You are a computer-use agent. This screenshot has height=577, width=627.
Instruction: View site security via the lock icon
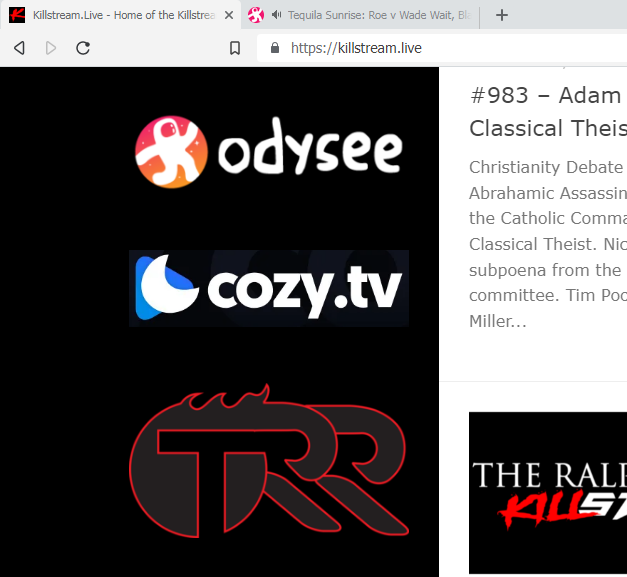click(x=275, y=48)
